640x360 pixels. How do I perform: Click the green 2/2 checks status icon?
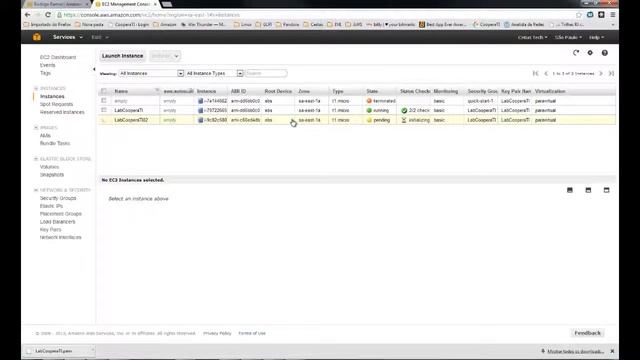(404, 111)
